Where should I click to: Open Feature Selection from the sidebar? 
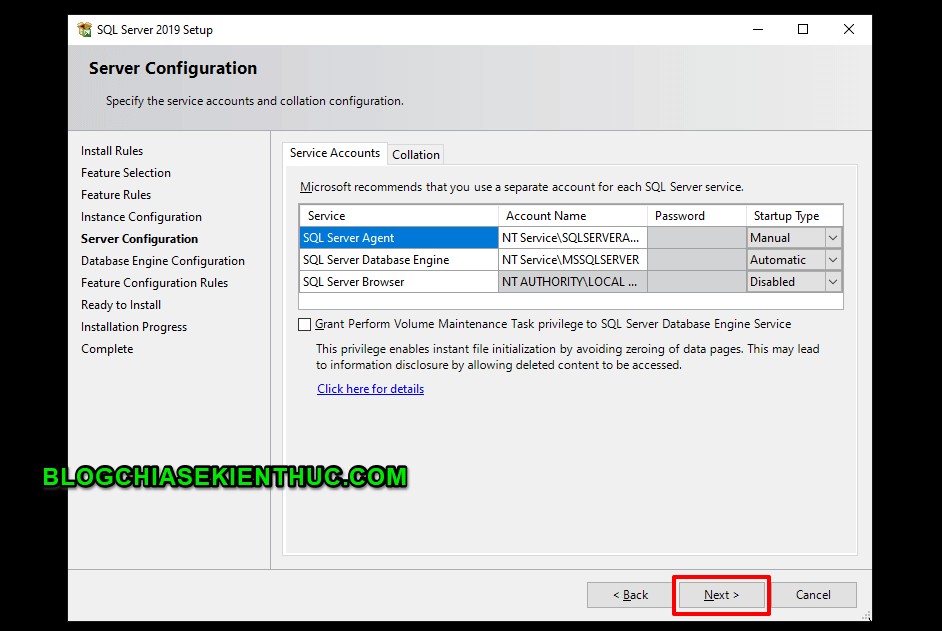pos(125,172)
